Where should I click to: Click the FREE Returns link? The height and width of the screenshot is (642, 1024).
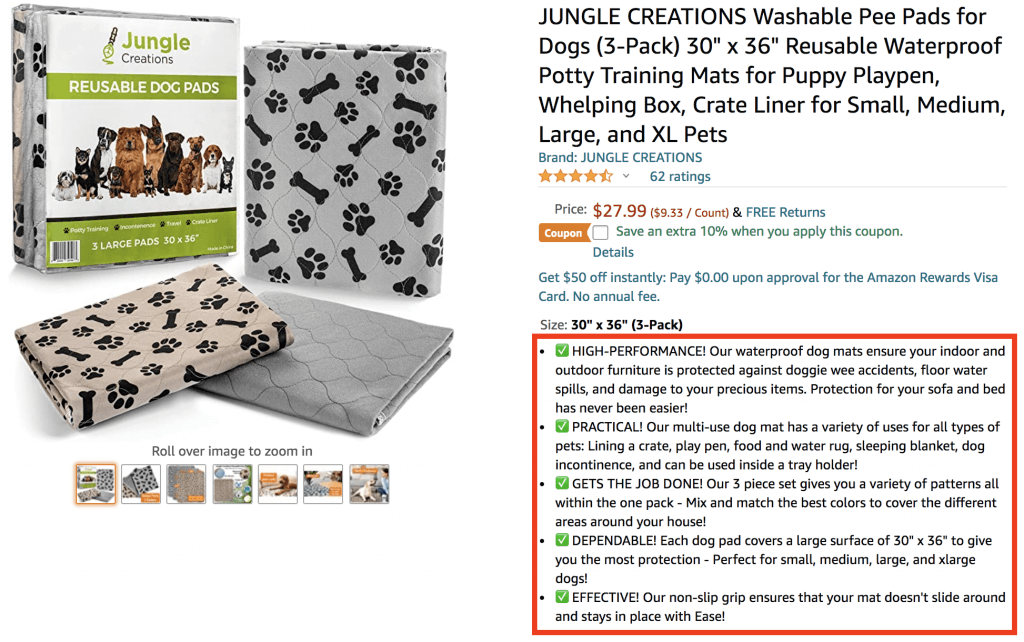point(786,212)
